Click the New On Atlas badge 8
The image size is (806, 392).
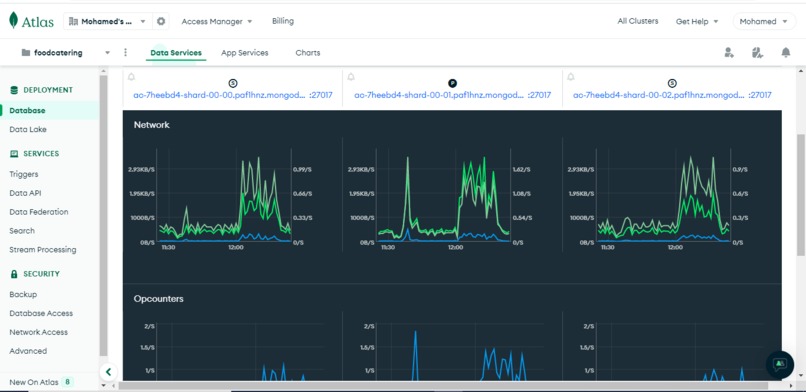[67, 382]
